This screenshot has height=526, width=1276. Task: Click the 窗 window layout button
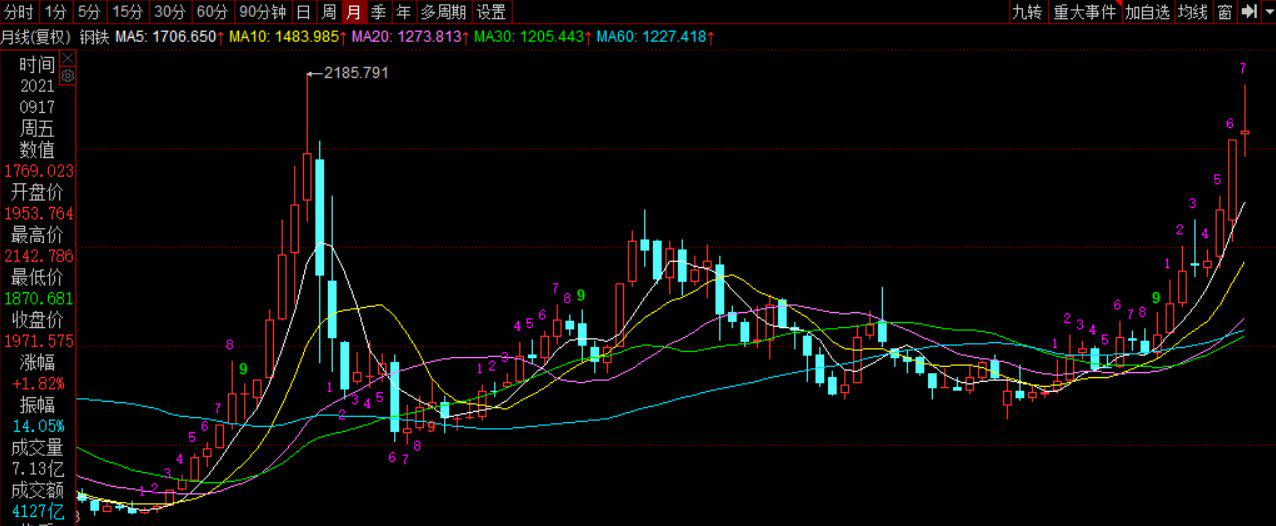(1224, 12)
